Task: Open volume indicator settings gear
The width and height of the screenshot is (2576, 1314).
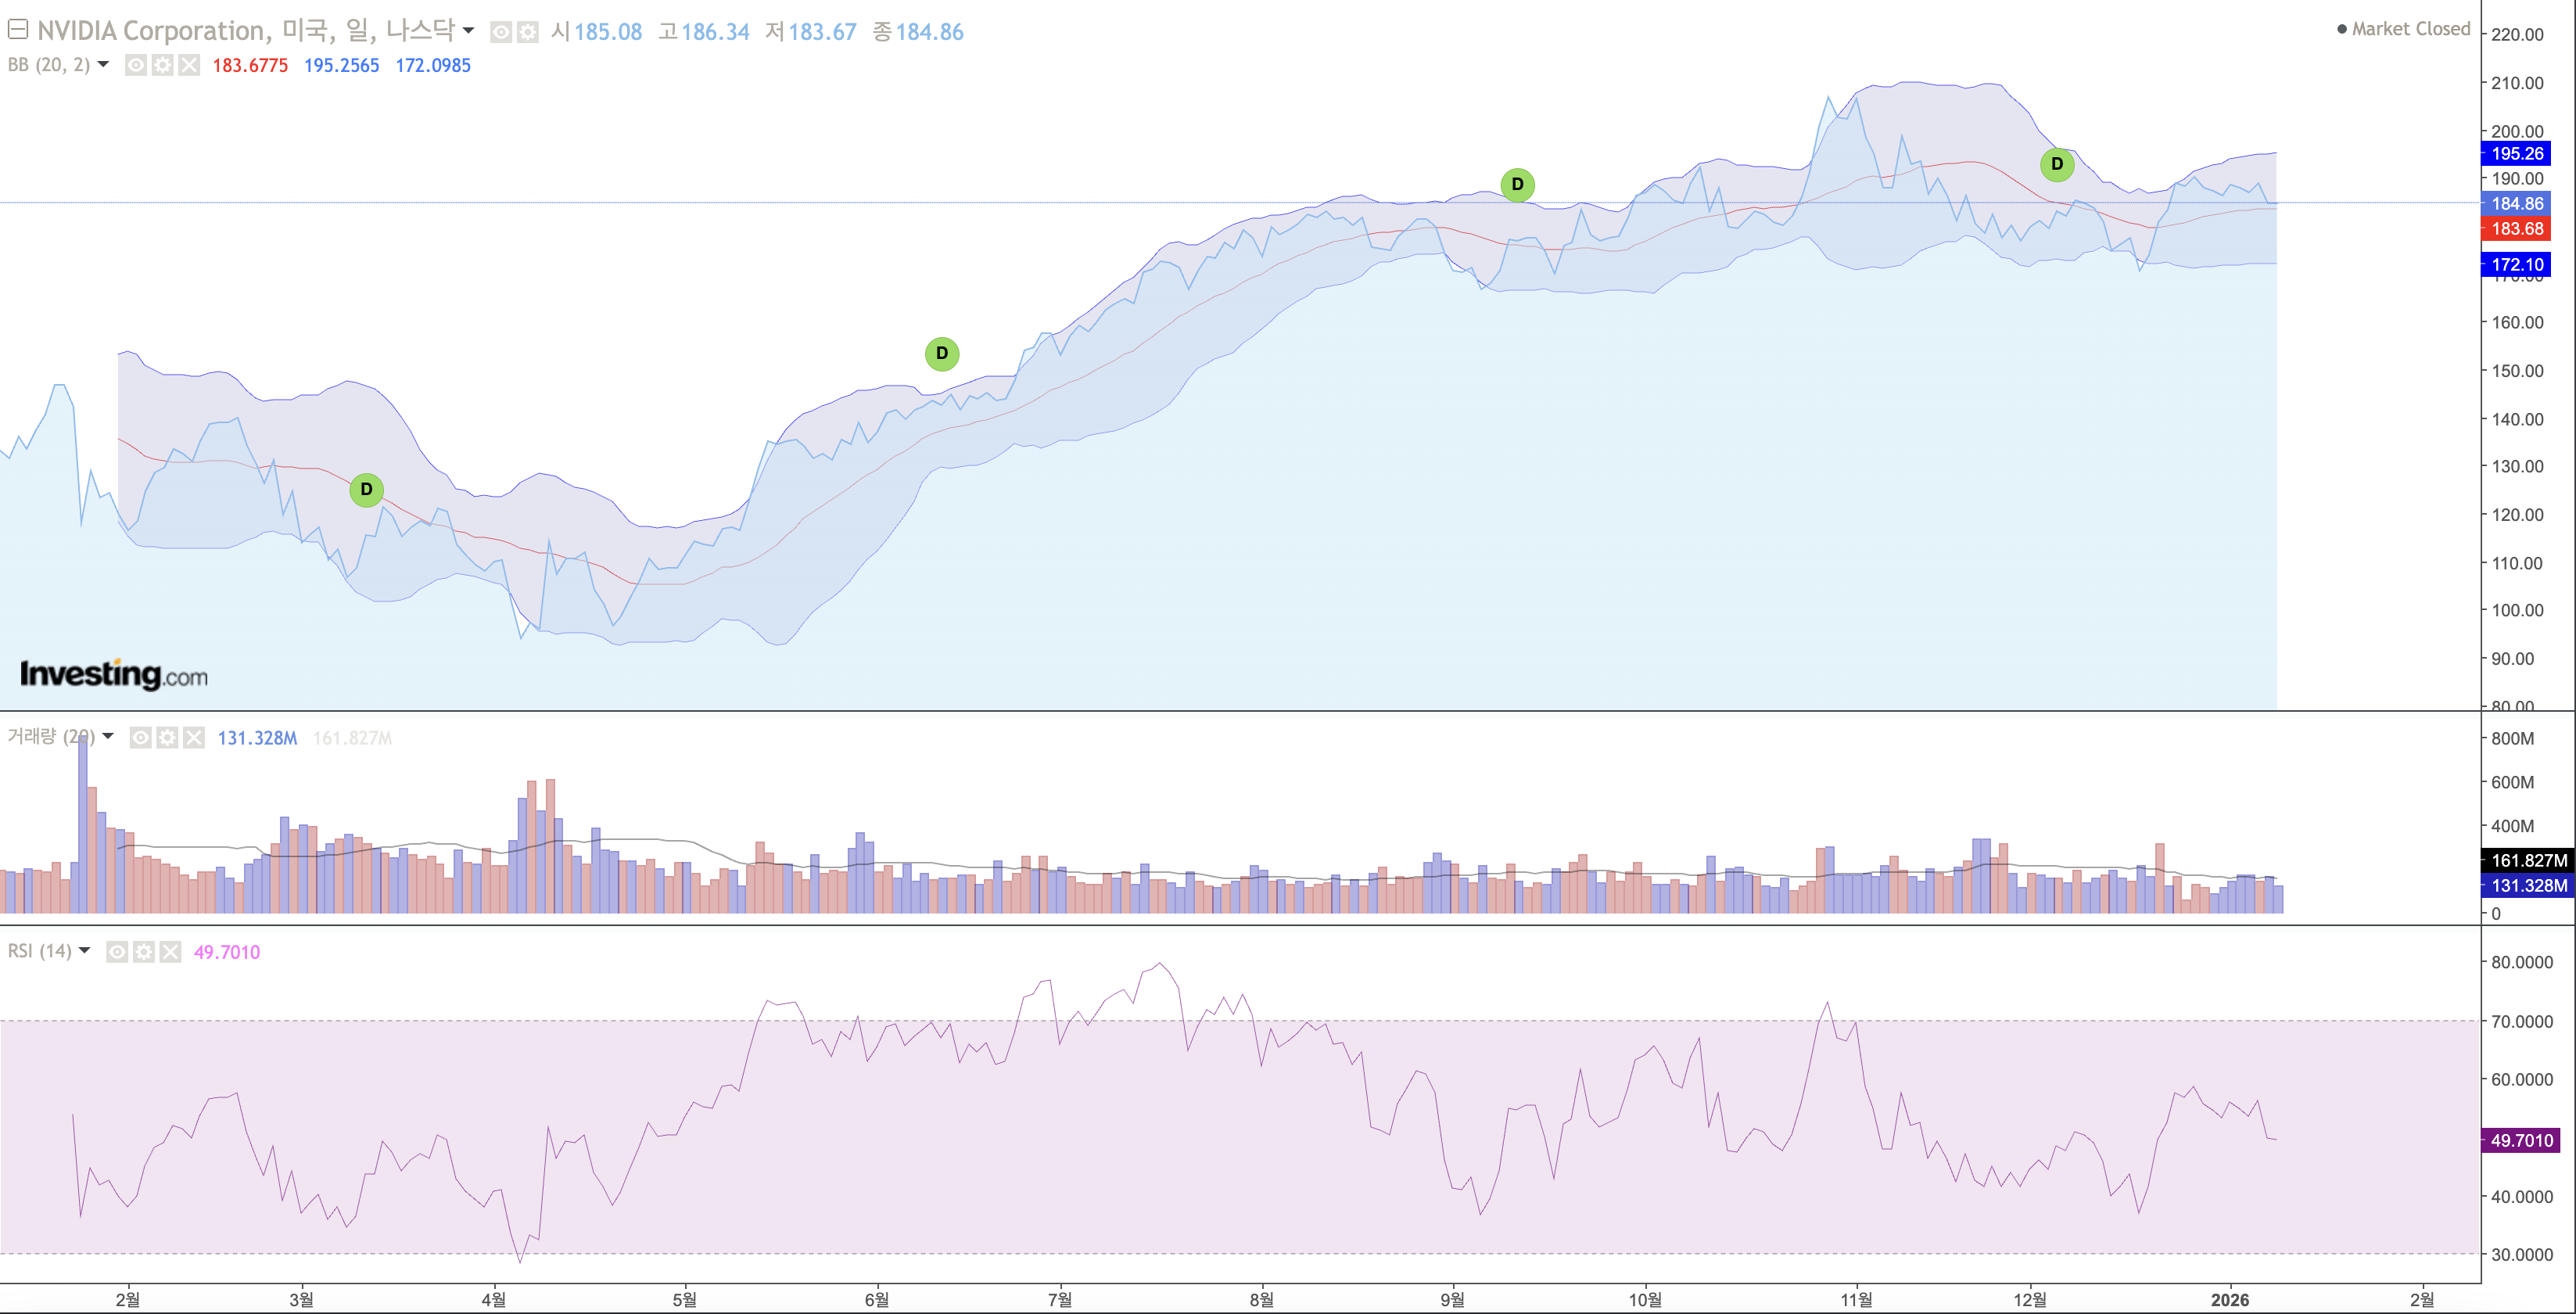Action: [x=167, y=738]
